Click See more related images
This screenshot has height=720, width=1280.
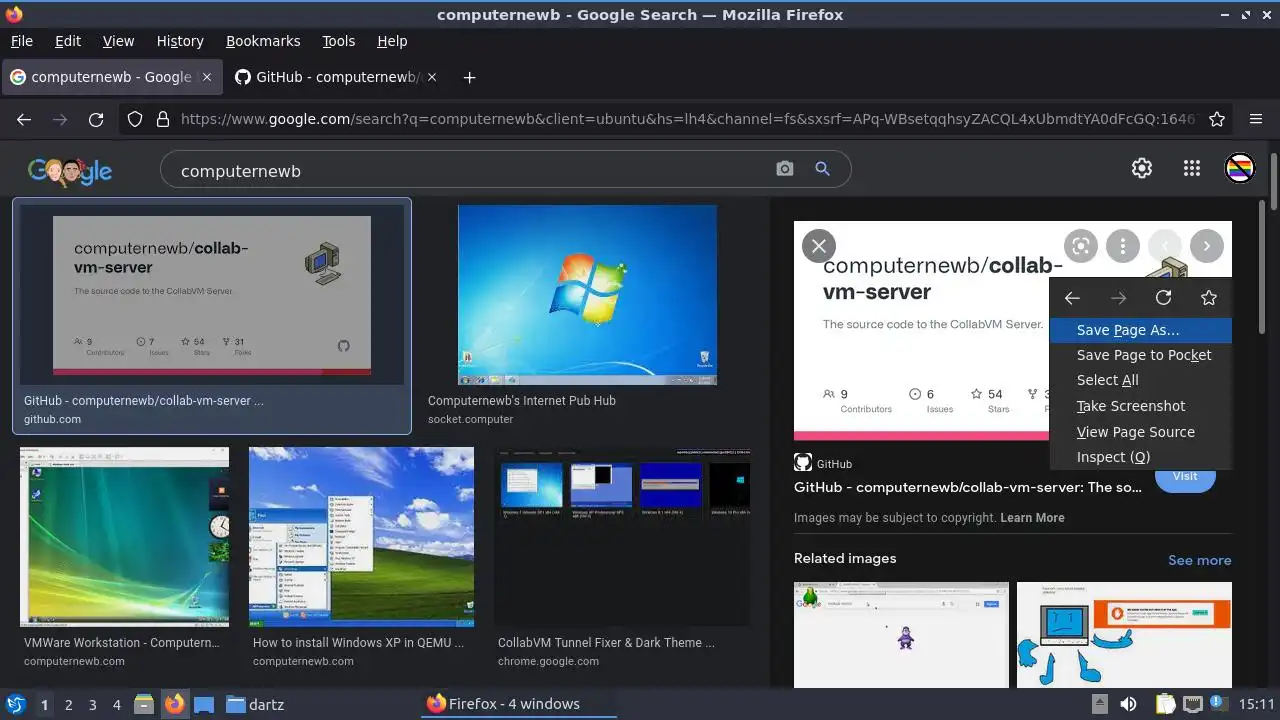pos(1199,560)
